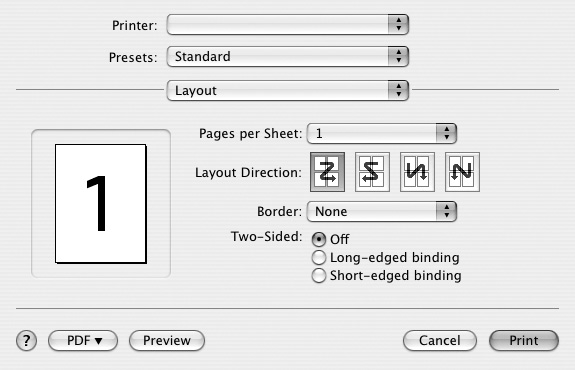Click the Border popup stepper arrows
Image resolution: width=575 pixels, height=370 pixels.
446,212
